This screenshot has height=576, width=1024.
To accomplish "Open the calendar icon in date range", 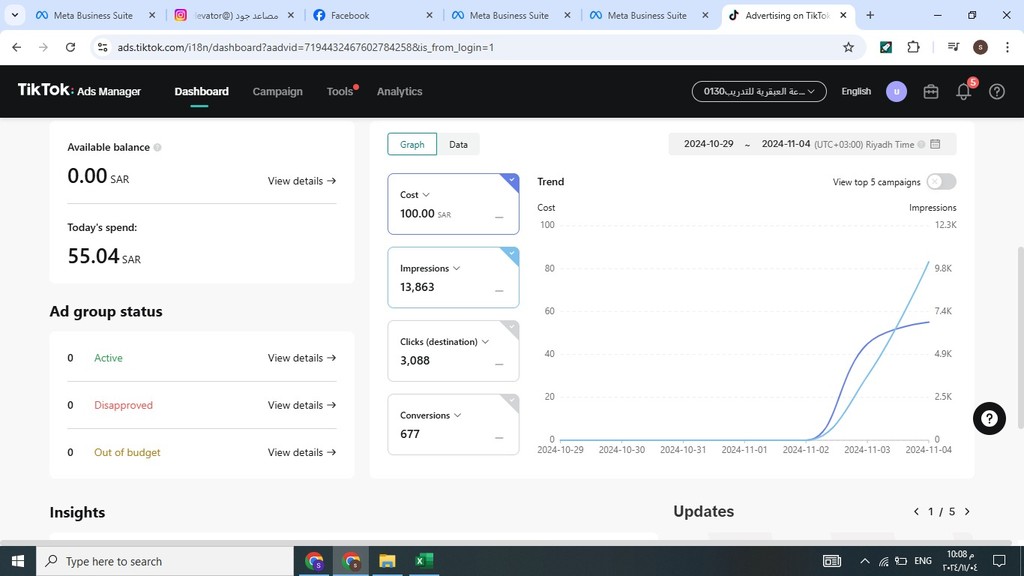I will (x=935, y=144).
